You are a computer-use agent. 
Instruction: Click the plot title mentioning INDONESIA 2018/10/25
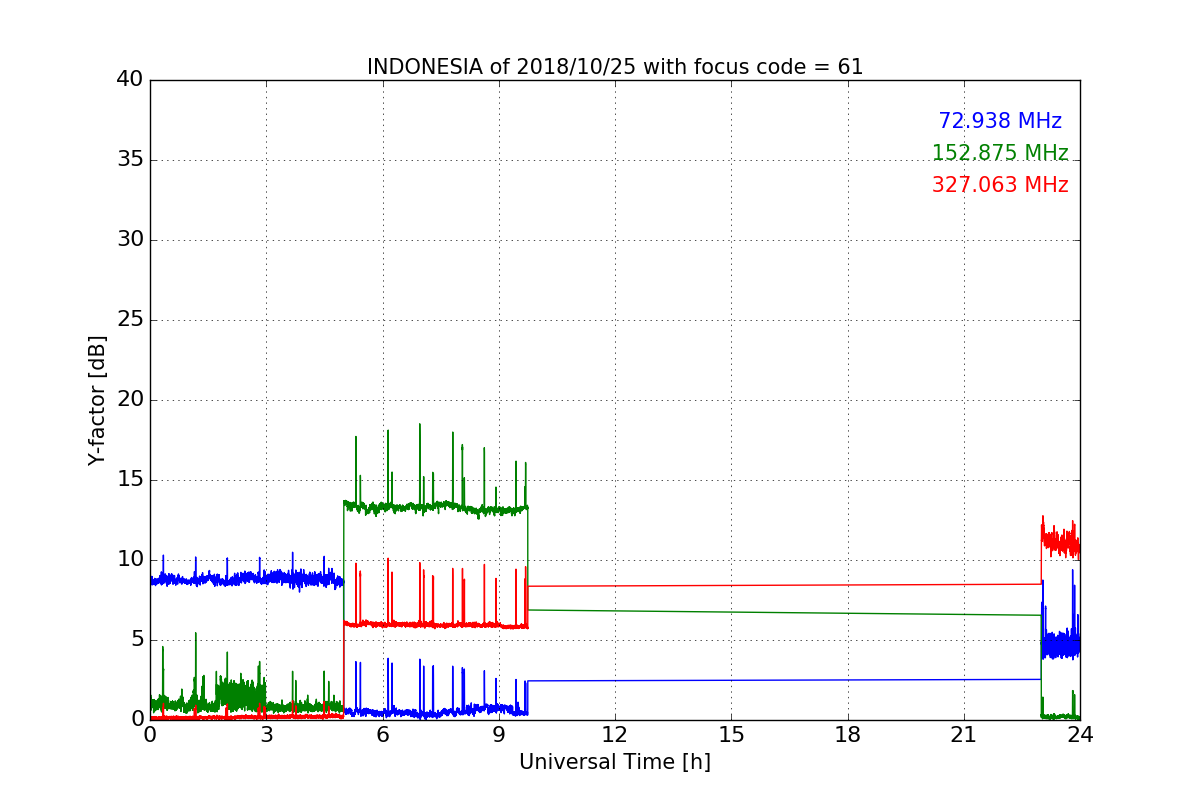[x=615, y=67]
